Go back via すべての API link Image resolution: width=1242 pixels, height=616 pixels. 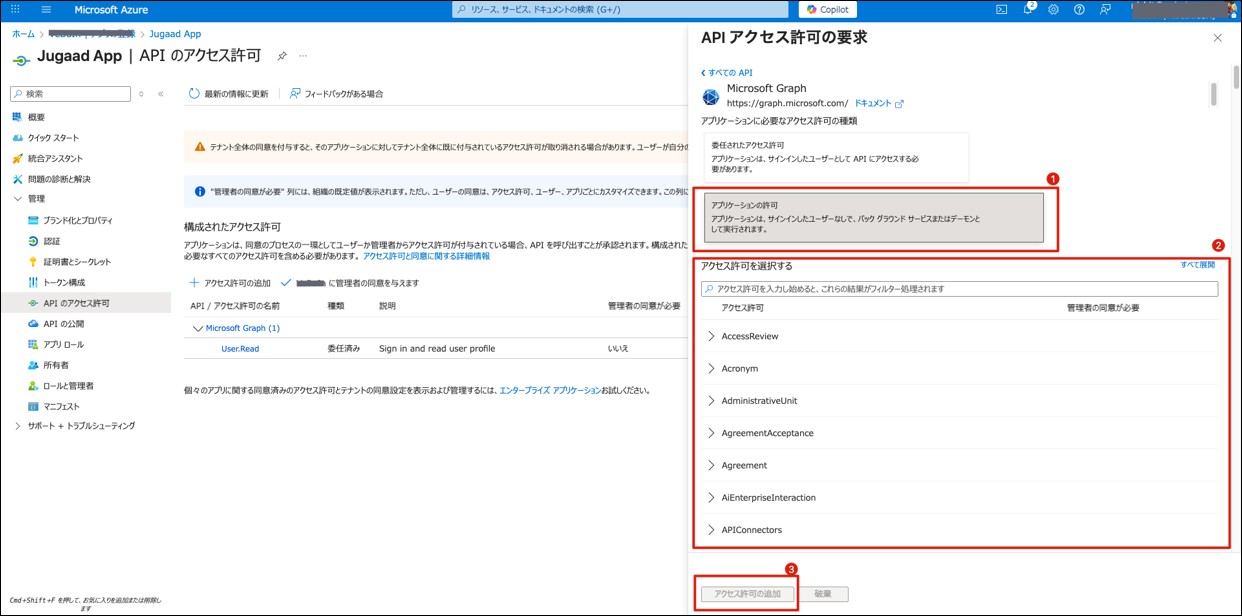727,73
